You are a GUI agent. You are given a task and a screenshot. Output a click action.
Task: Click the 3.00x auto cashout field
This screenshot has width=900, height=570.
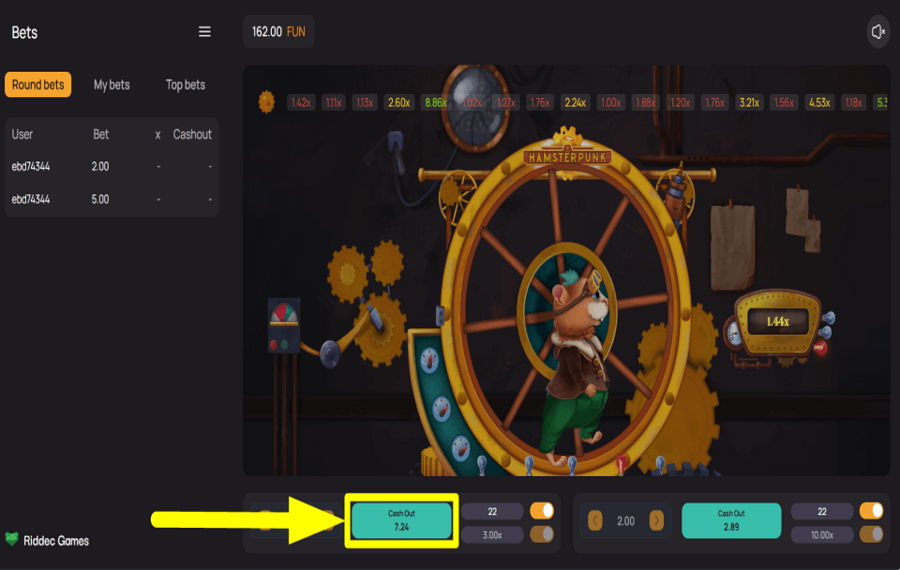[492, 534]
